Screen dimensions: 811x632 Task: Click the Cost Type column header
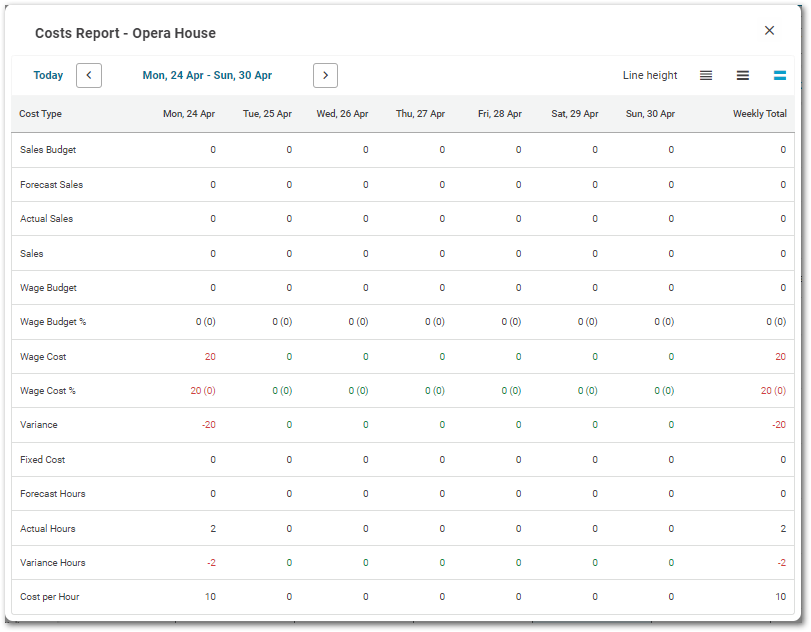coord(40,114)
